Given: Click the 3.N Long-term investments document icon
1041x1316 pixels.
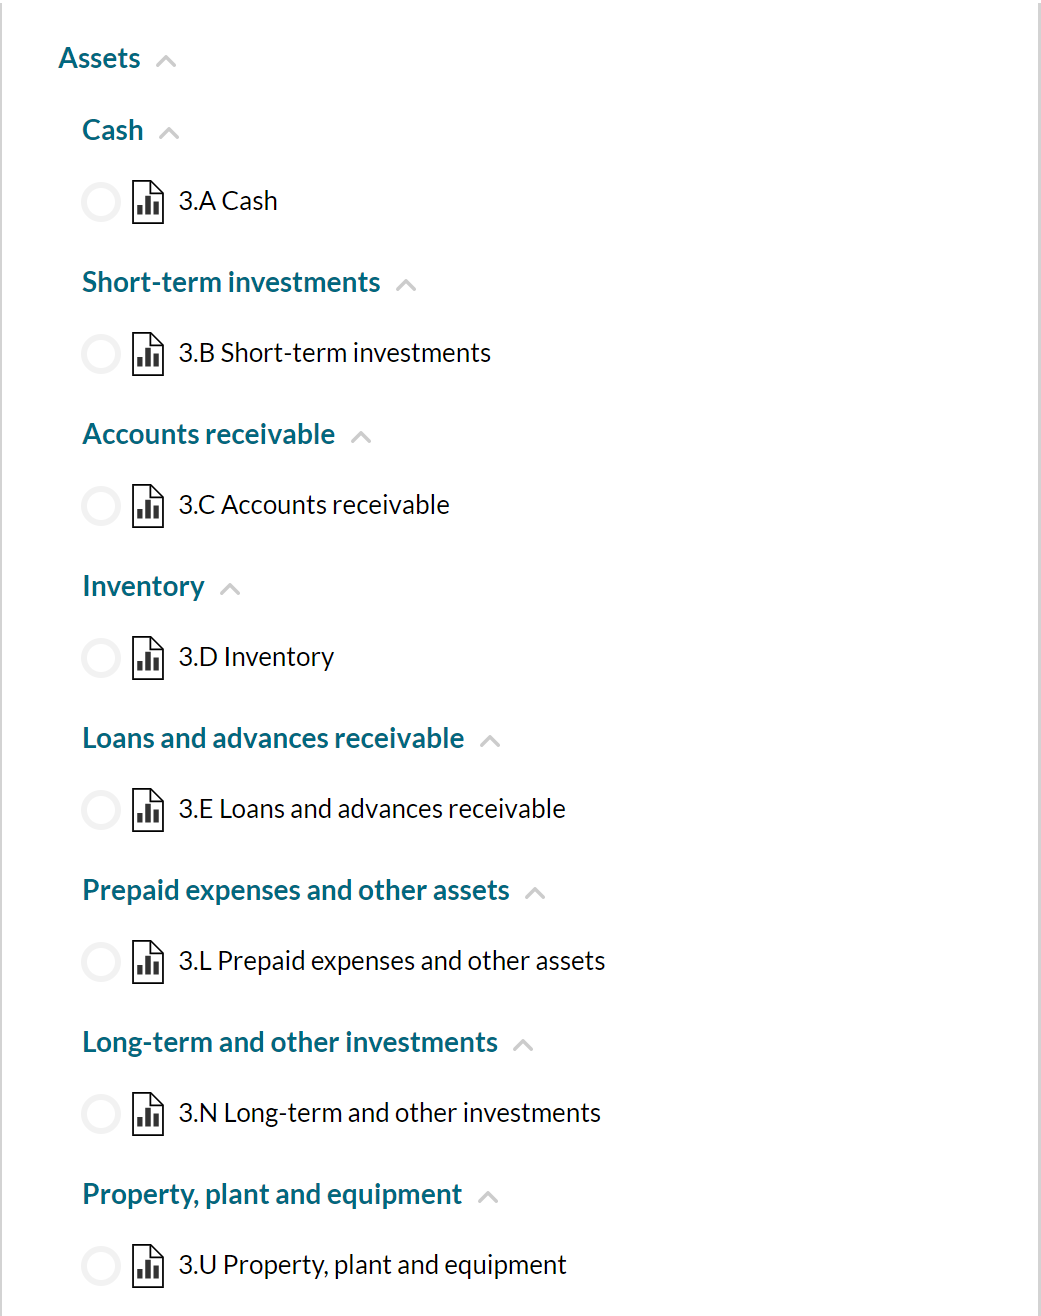Looking at the screenshot, I should pos(148,1114).
